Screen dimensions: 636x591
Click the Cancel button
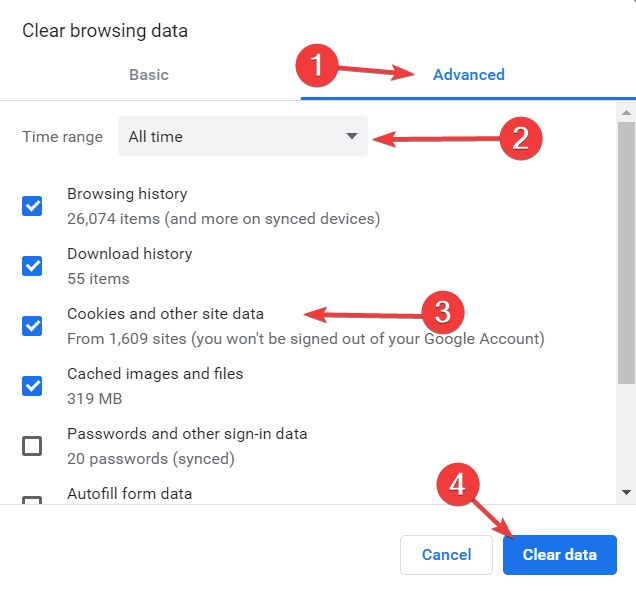click(446, 555)
